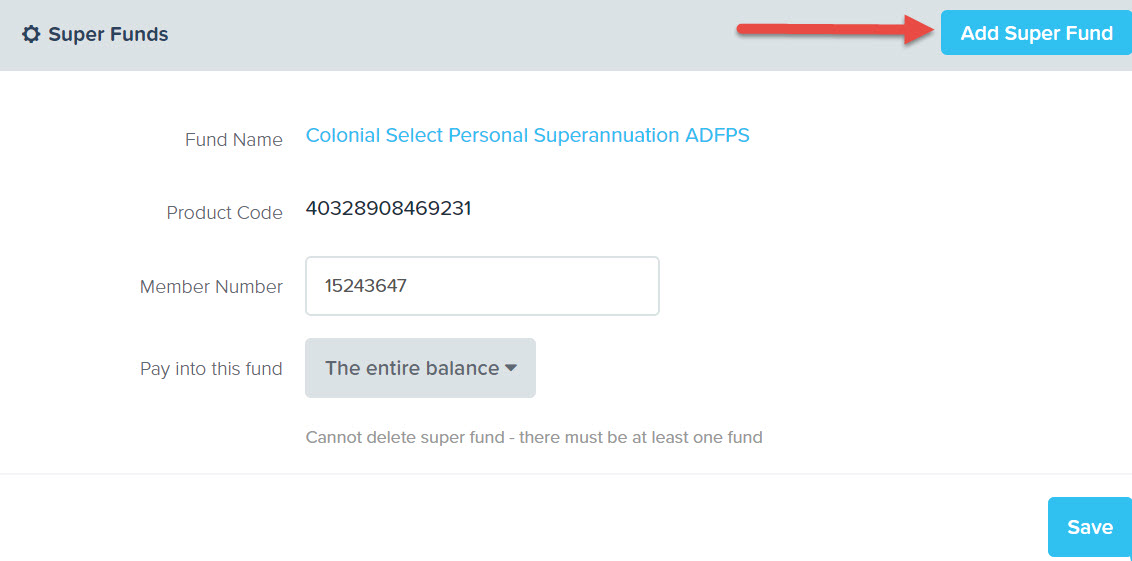
Task: Click the Fund Name label
Action: [x=234, y=140]
